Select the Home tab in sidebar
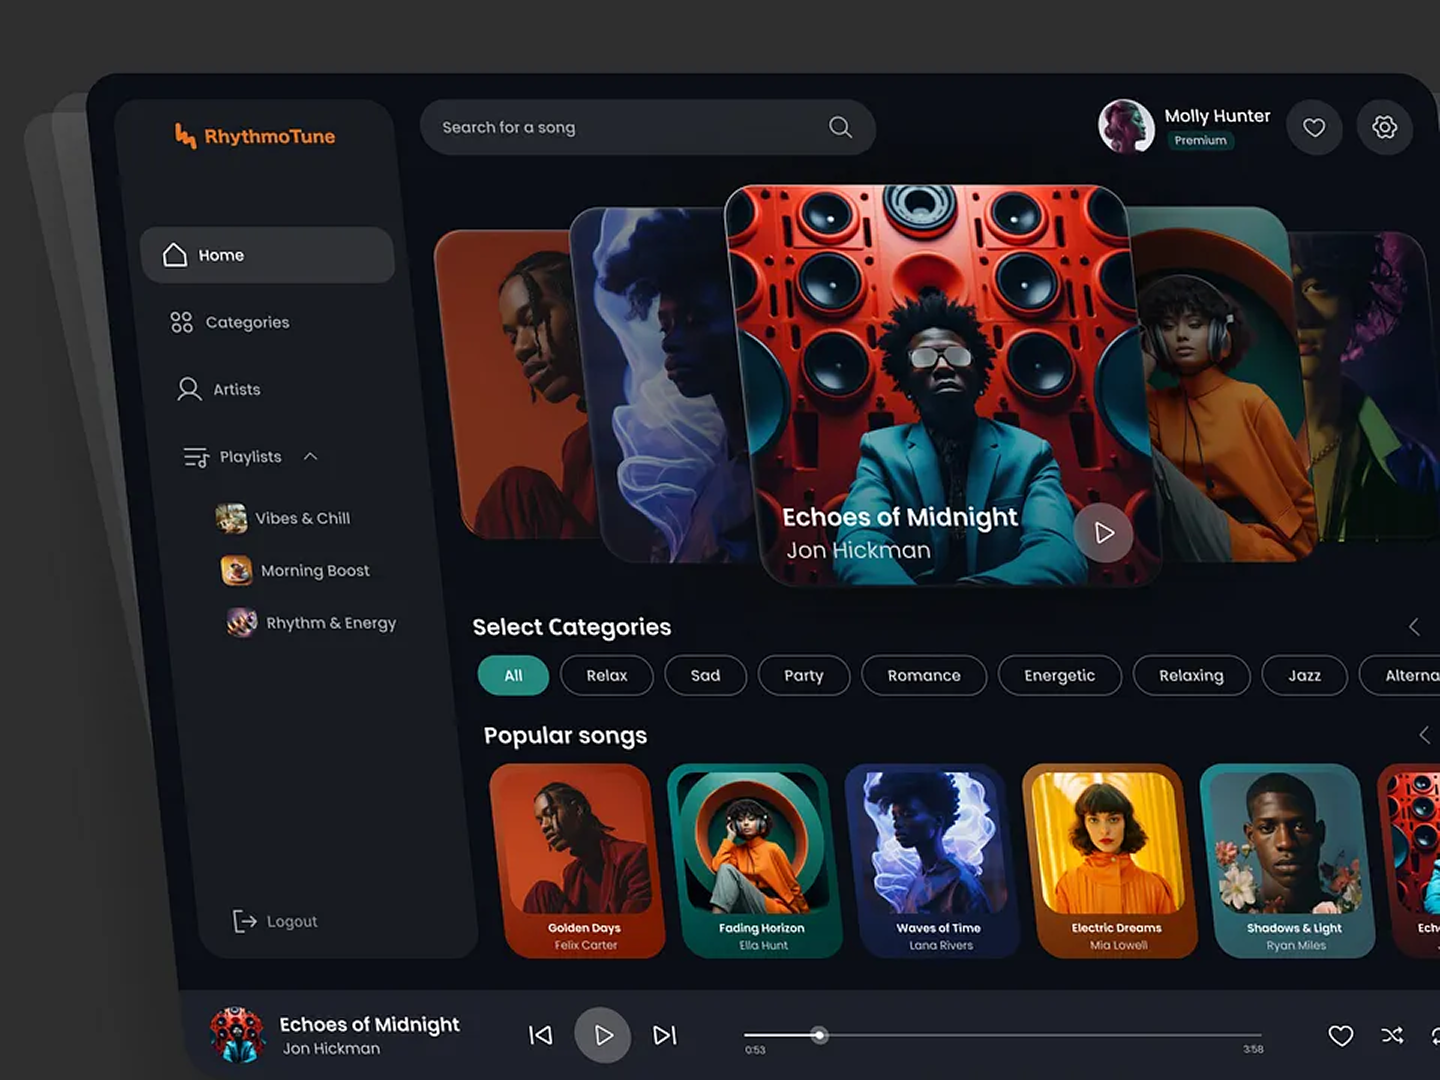This screenshot has height=1080, width=1440. point(221,255)
